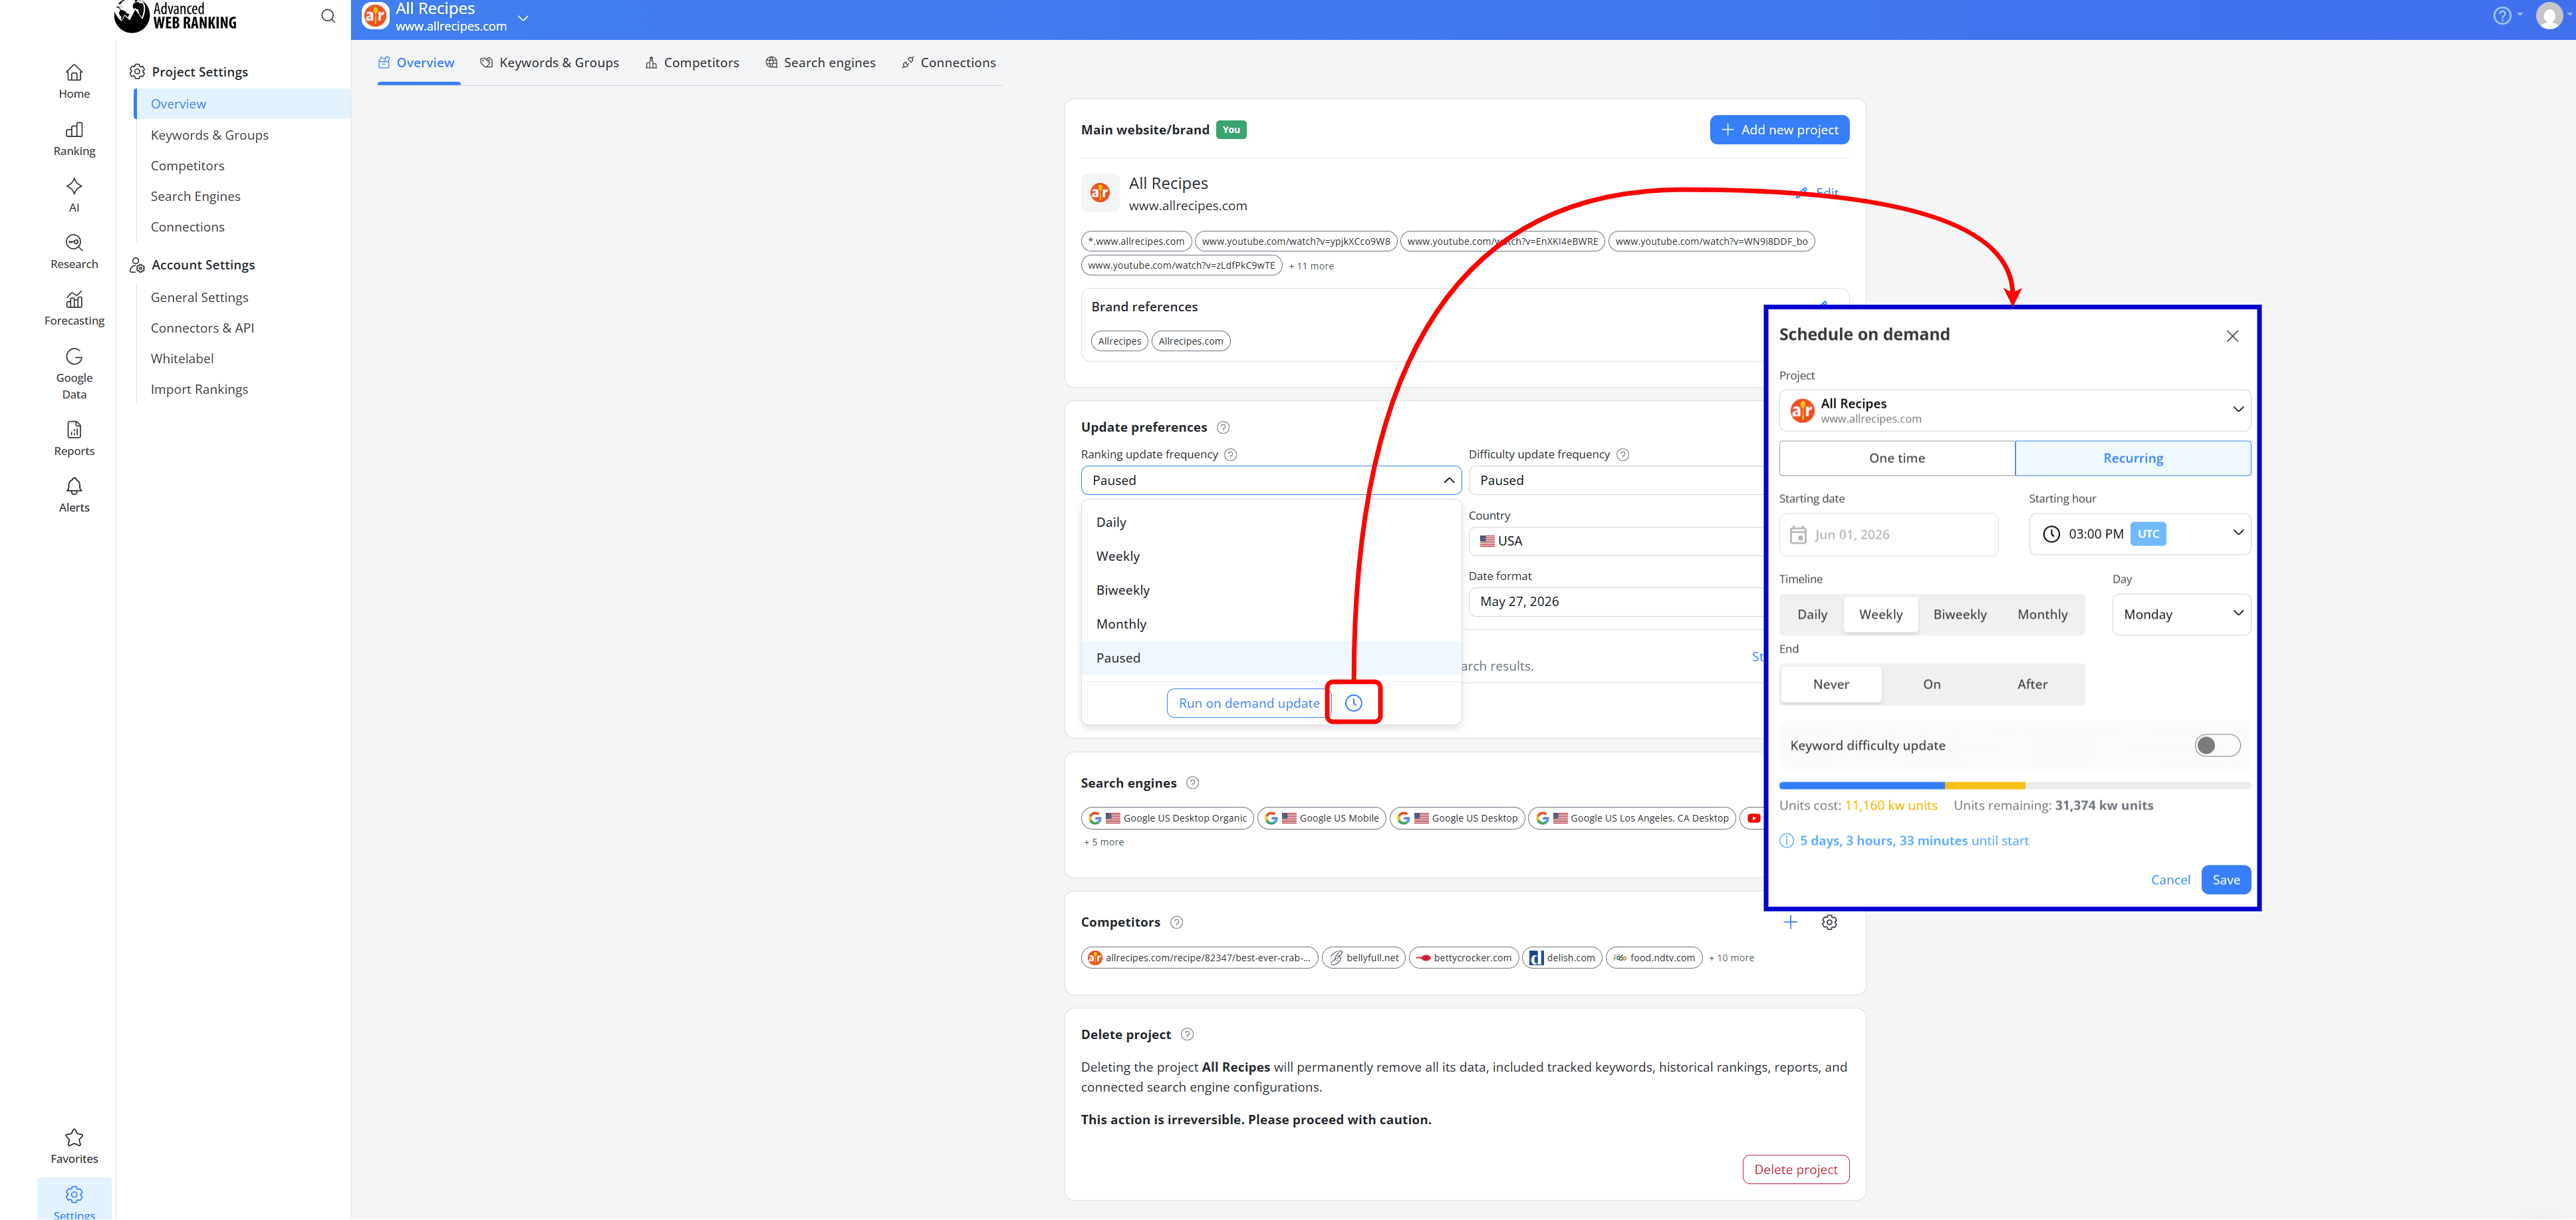
Task: Open the Reports section icon
Action: click(x=74, y=430)
